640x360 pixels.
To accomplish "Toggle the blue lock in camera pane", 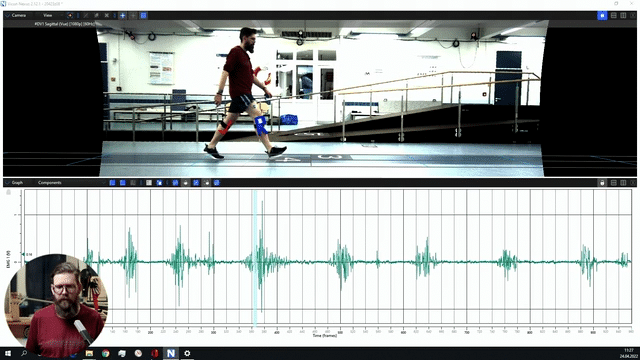I will click(x=602, y=16).
